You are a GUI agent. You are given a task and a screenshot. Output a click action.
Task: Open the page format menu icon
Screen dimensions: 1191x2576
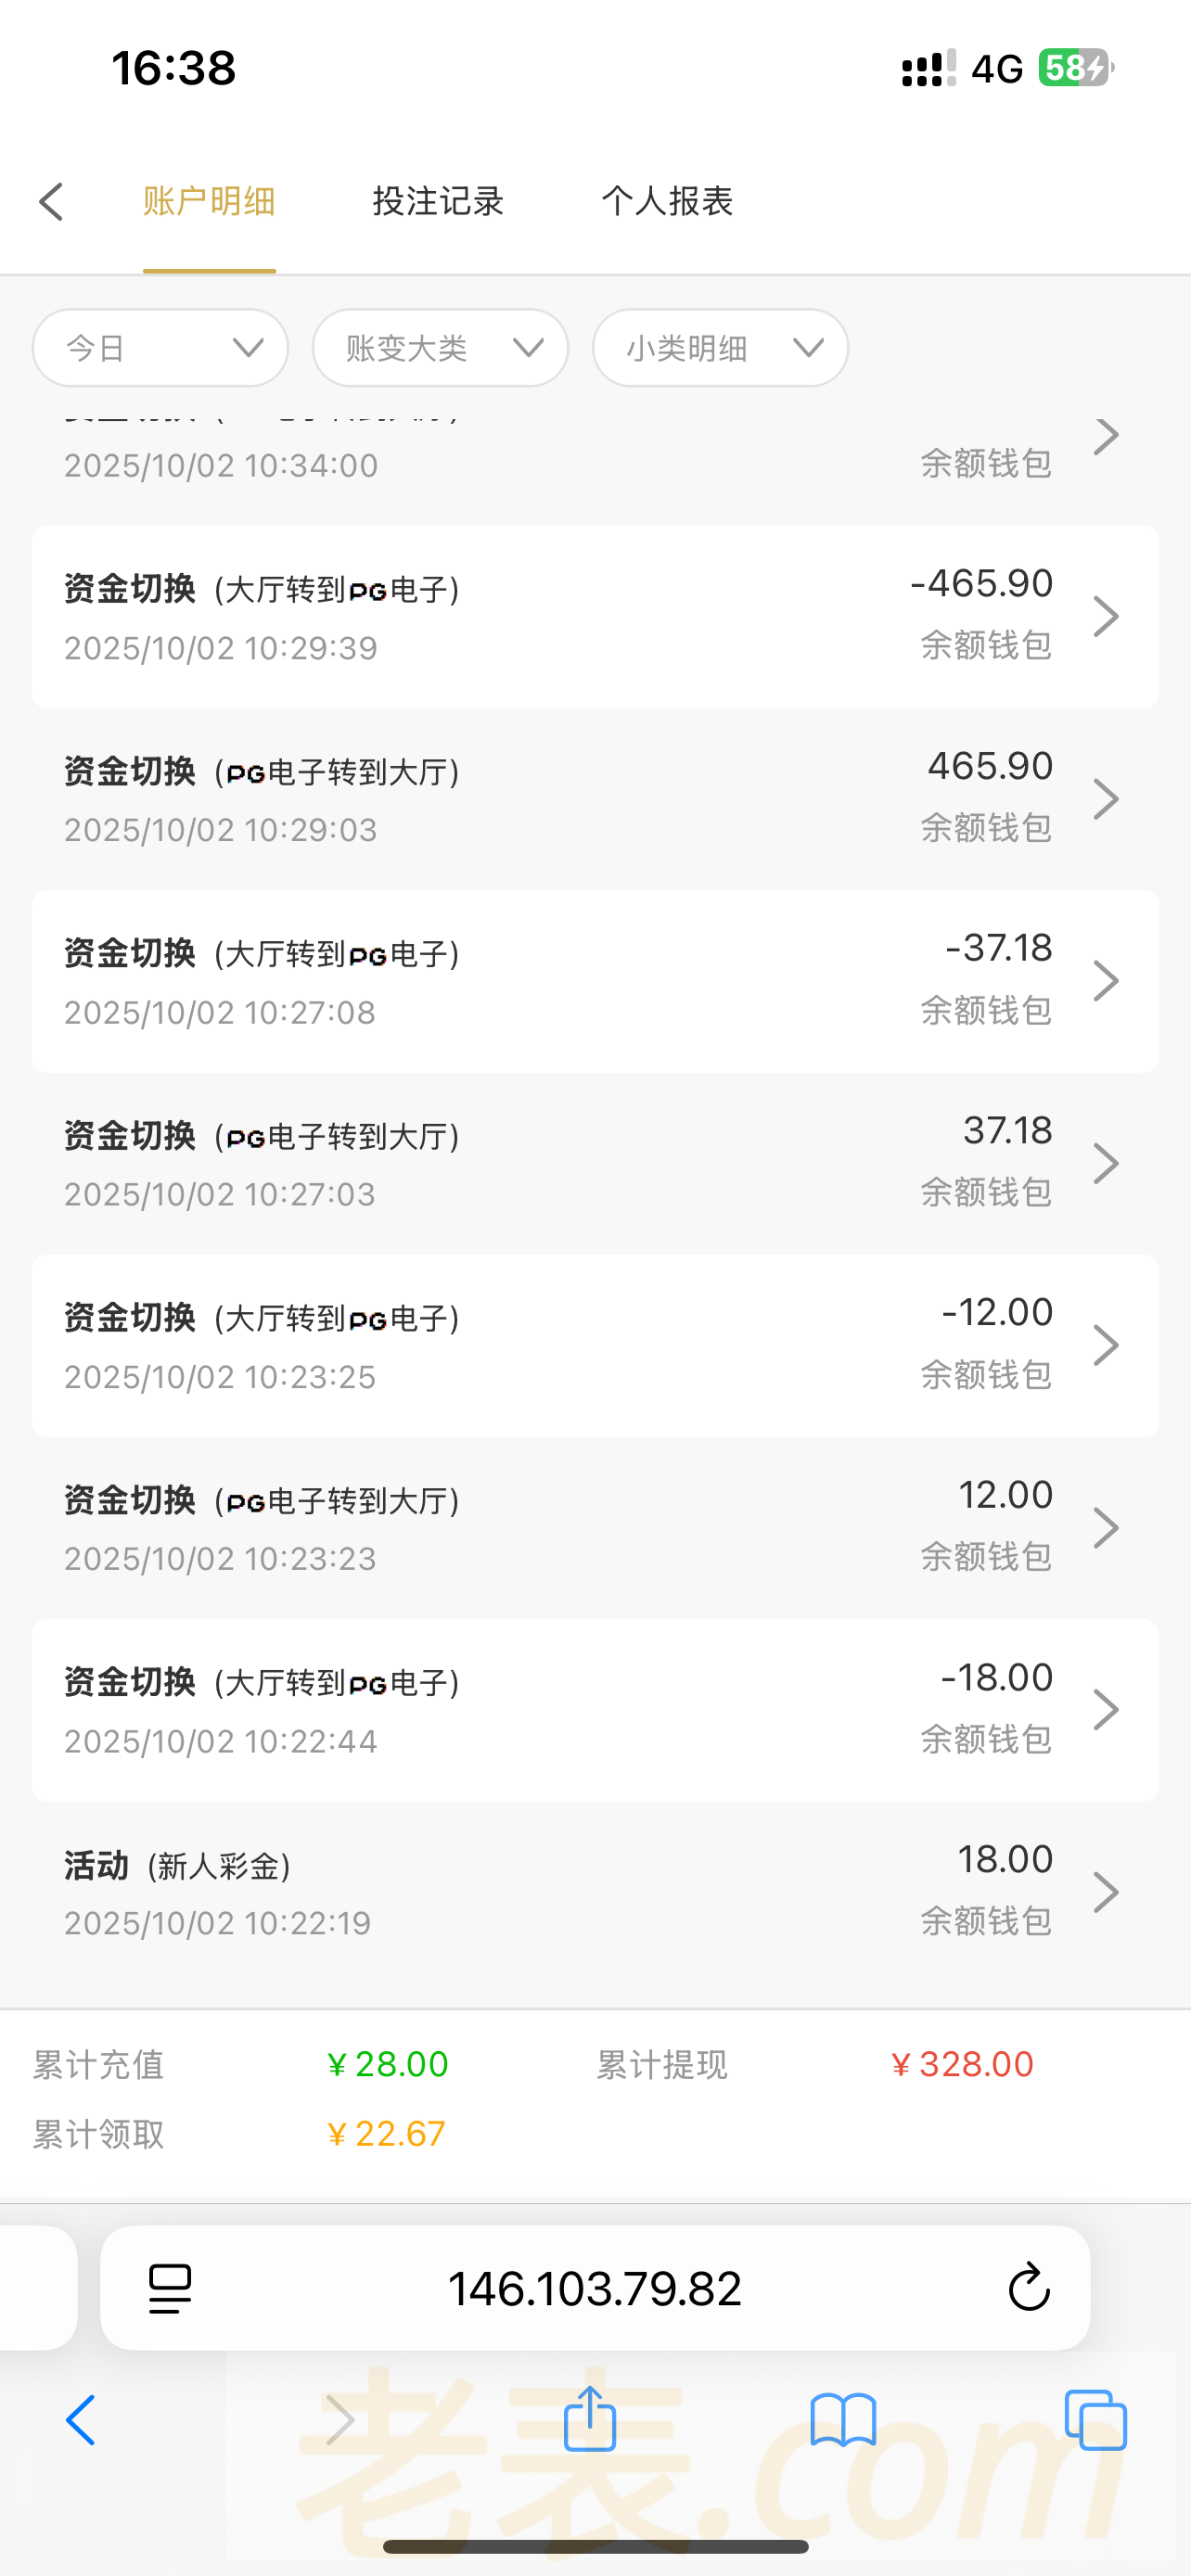170,2288
